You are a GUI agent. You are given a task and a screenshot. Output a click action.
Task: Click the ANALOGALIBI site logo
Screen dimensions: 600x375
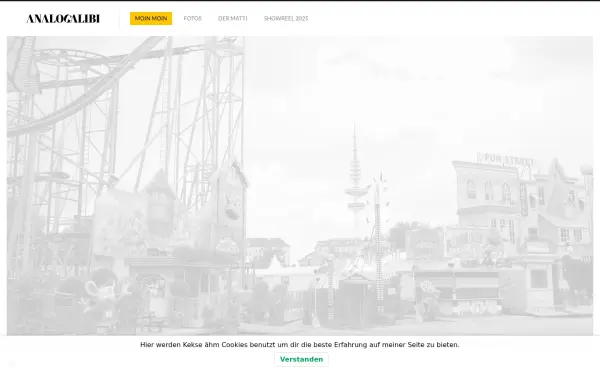pyautogui.click(x=63, y=18)
